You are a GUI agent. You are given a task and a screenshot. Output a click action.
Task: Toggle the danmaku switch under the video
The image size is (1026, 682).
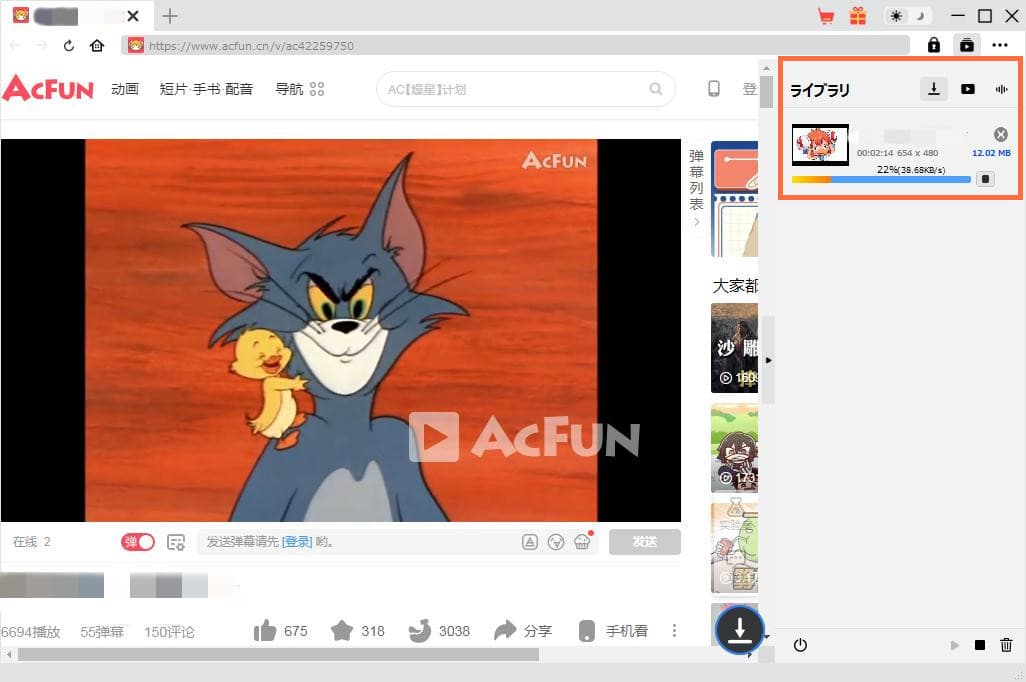[x=139, y=542]
